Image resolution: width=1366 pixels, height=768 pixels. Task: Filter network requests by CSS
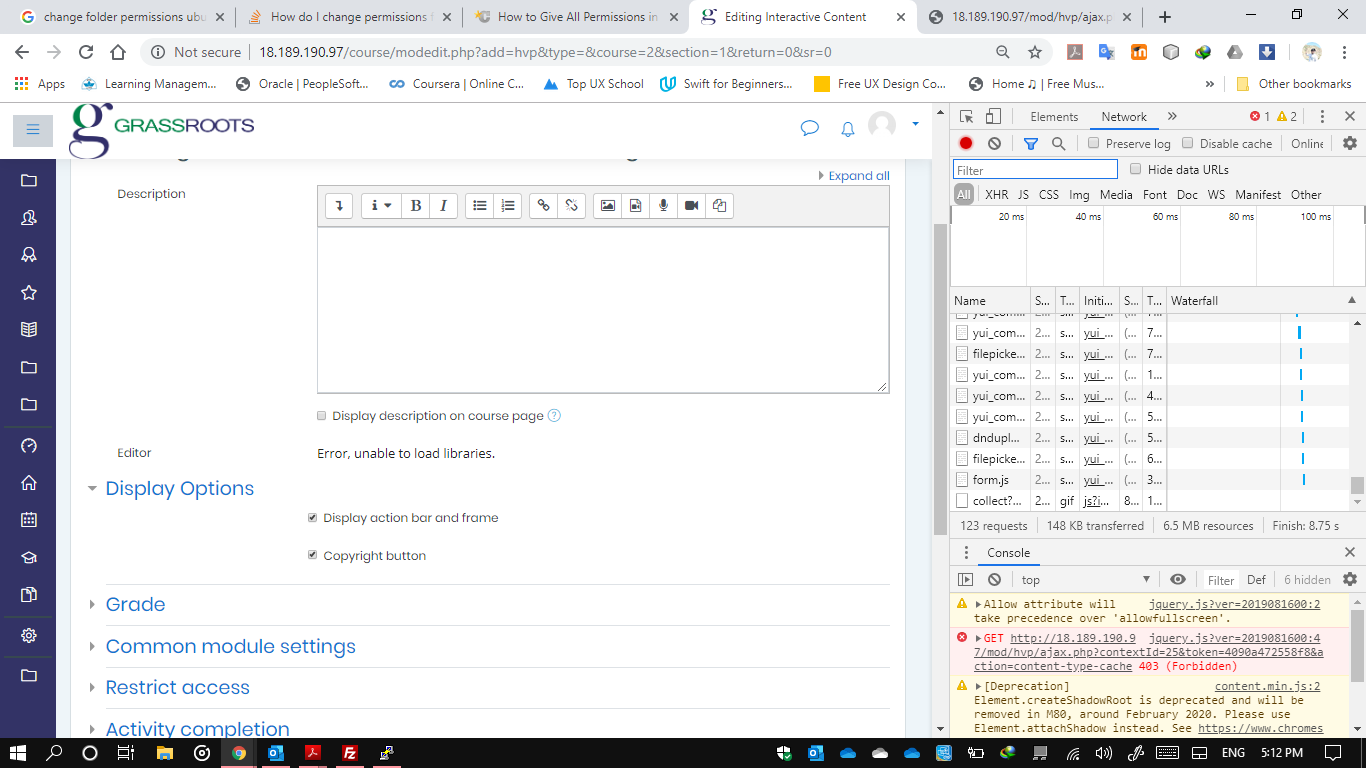[x=1049, y=195]
